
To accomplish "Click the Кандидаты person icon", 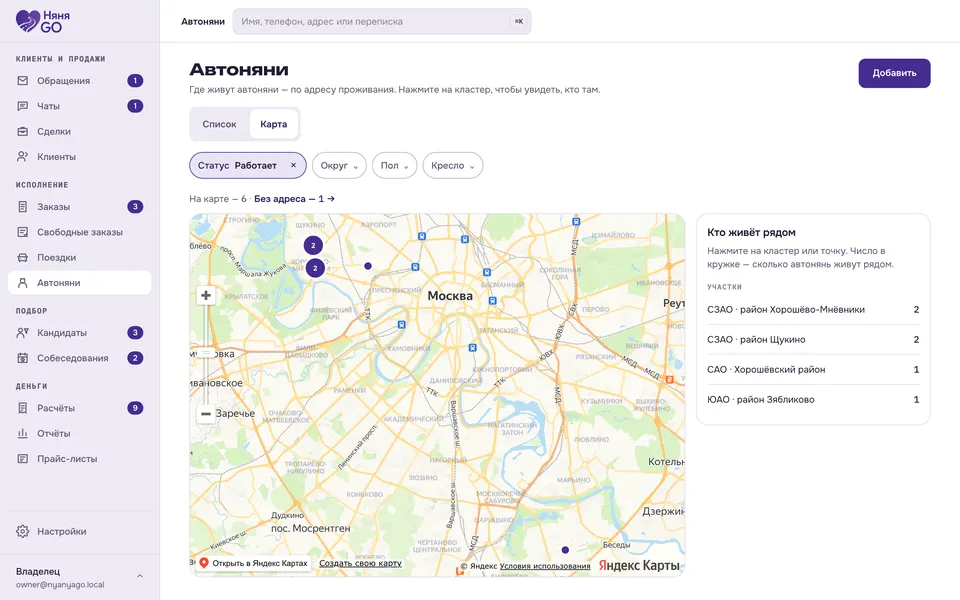I will [x=23, y=333].
